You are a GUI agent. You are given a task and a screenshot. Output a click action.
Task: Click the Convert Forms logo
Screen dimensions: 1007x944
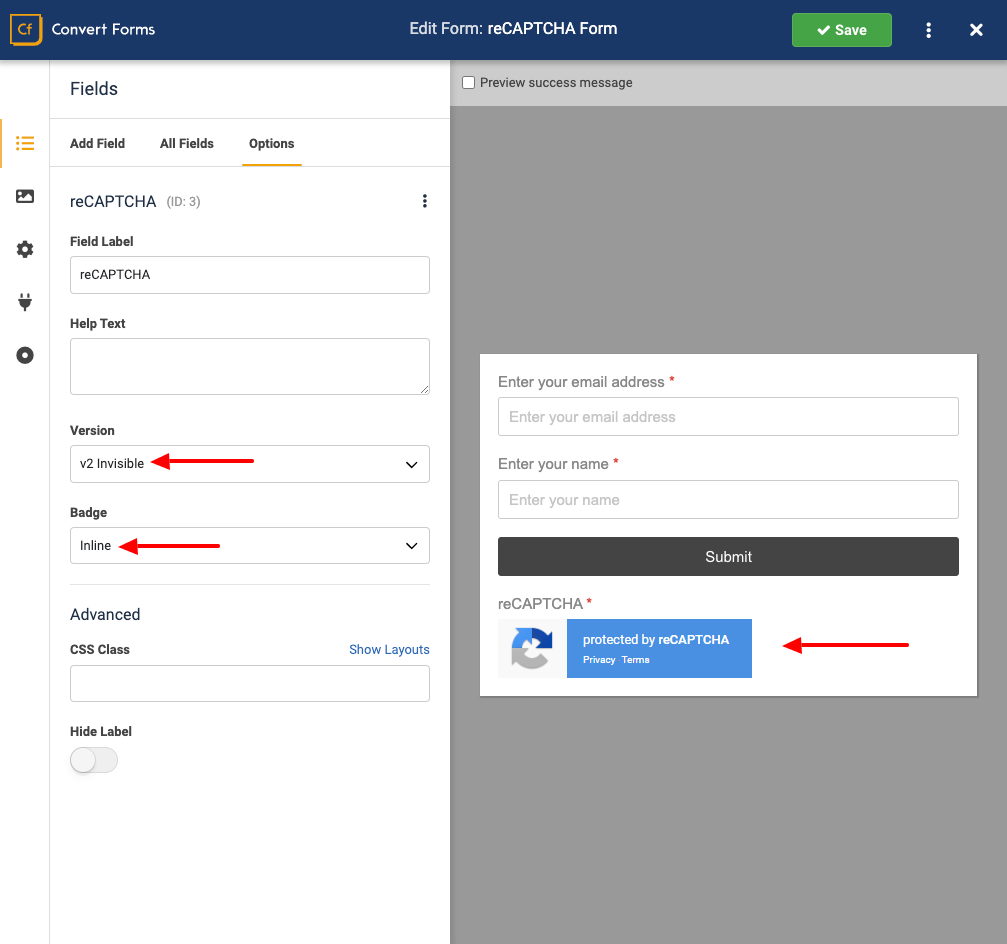[x=83, y=29]
